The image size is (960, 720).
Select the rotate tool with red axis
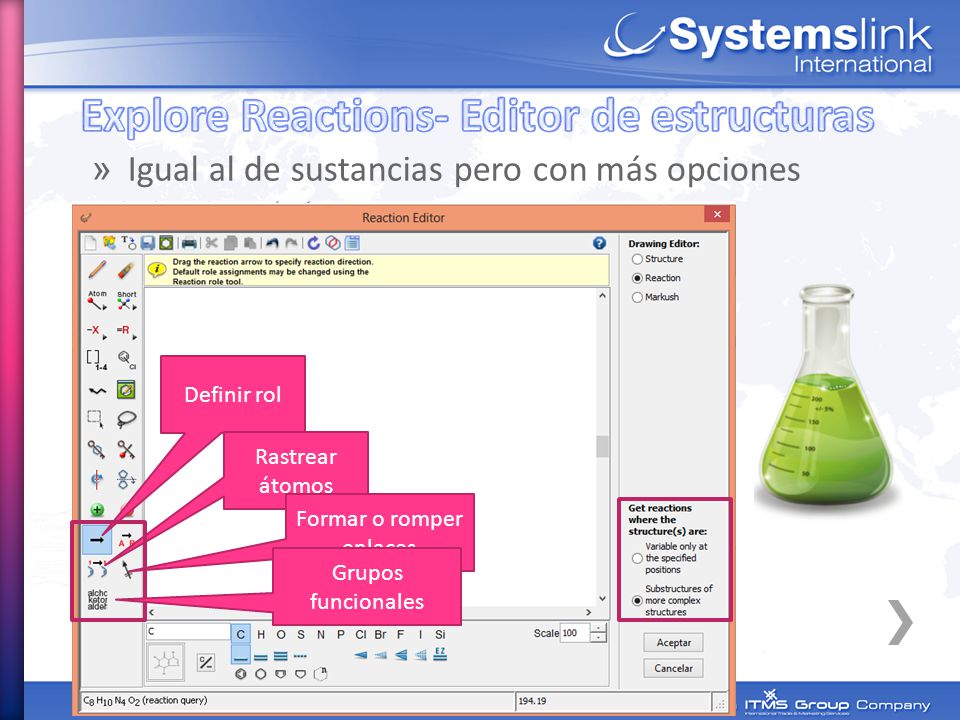pos(97,479)
